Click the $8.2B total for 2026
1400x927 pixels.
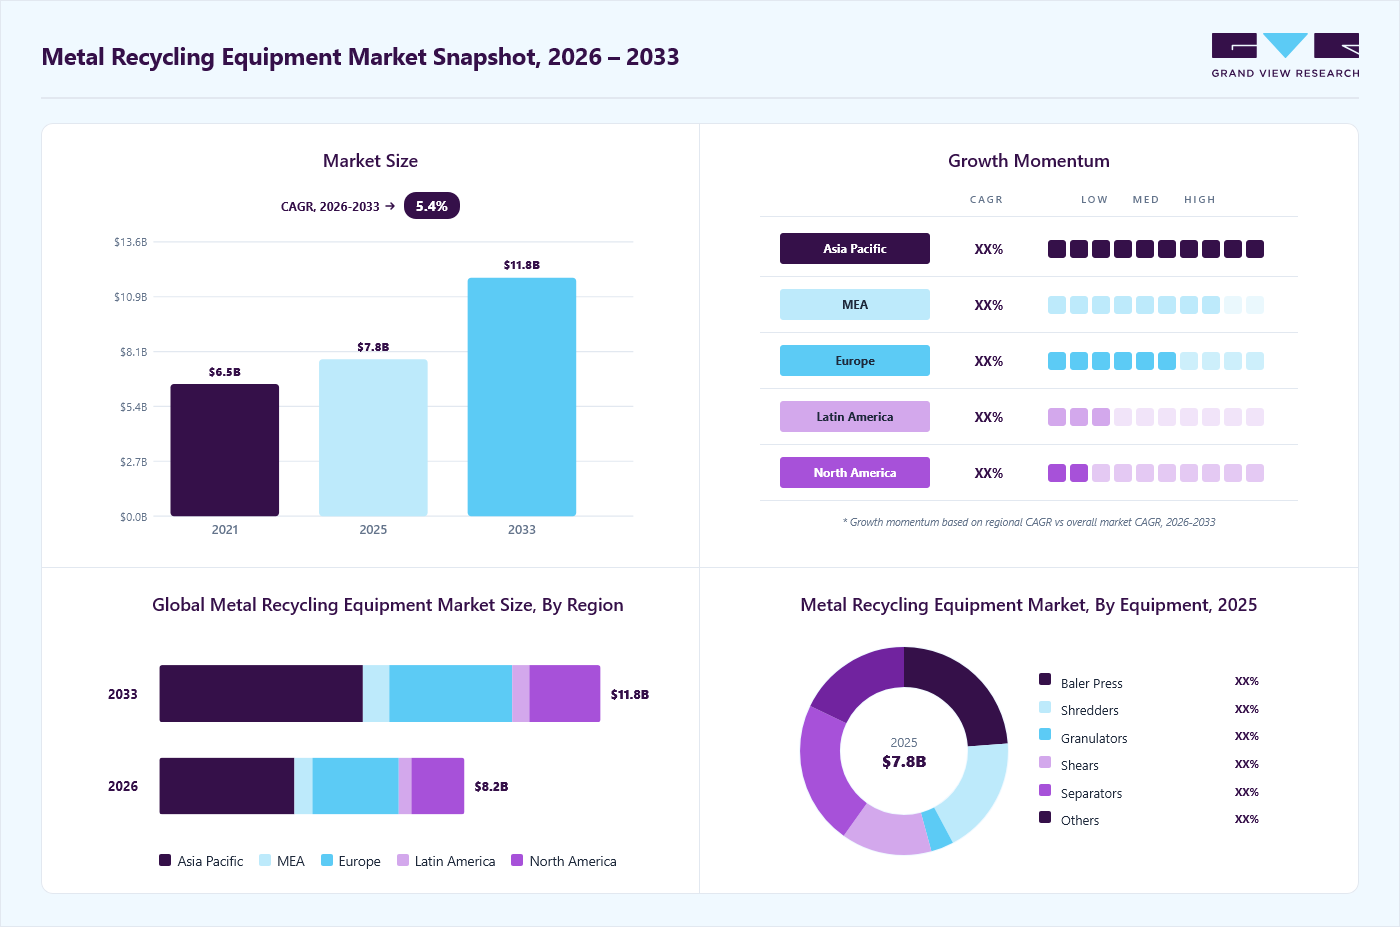tap(491, 787)
